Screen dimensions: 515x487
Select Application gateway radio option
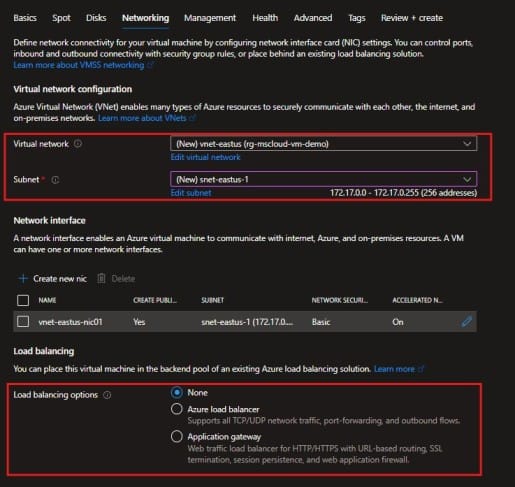(177, 436)
